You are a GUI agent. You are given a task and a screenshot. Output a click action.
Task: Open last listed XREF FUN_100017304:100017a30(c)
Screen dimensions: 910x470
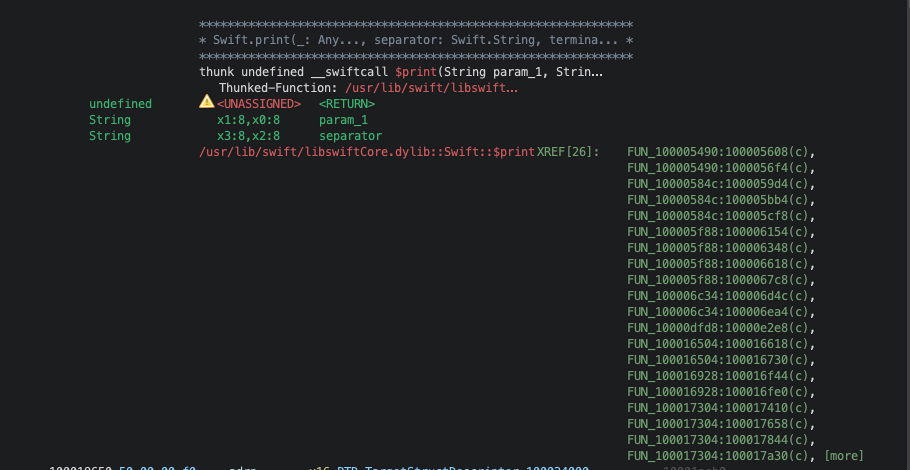tap(718, 455)
